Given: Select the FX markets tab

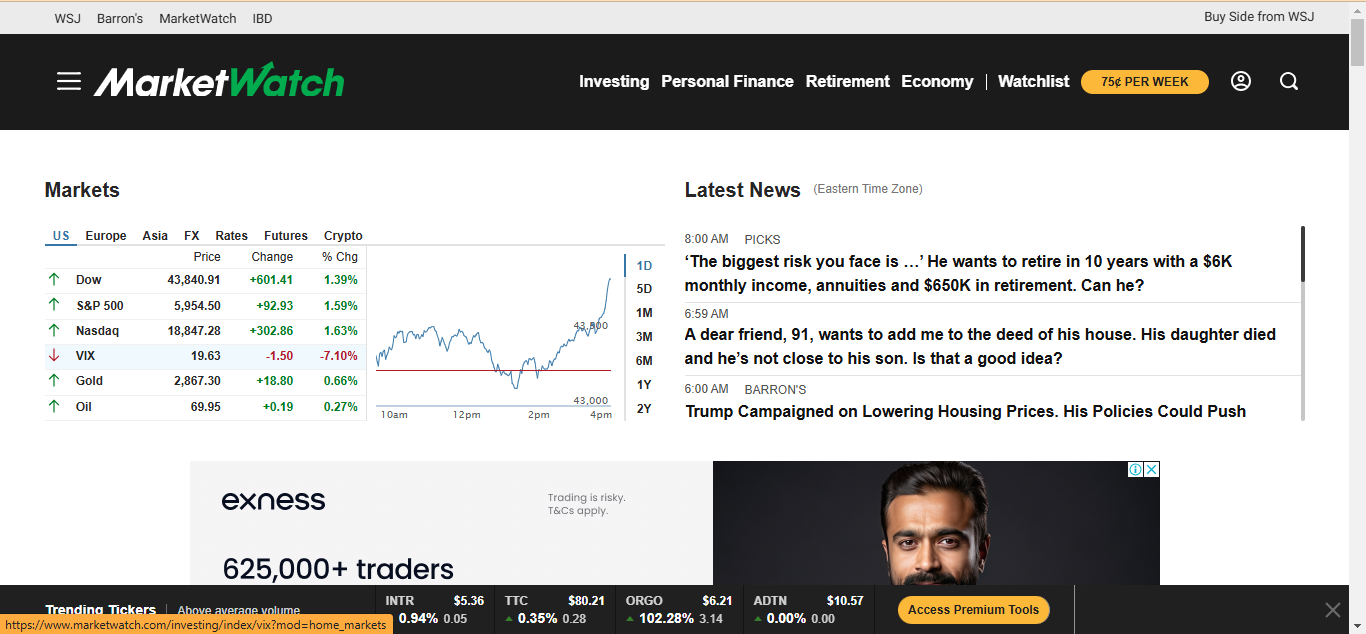Looking at the screenshot, I should 192,236.
